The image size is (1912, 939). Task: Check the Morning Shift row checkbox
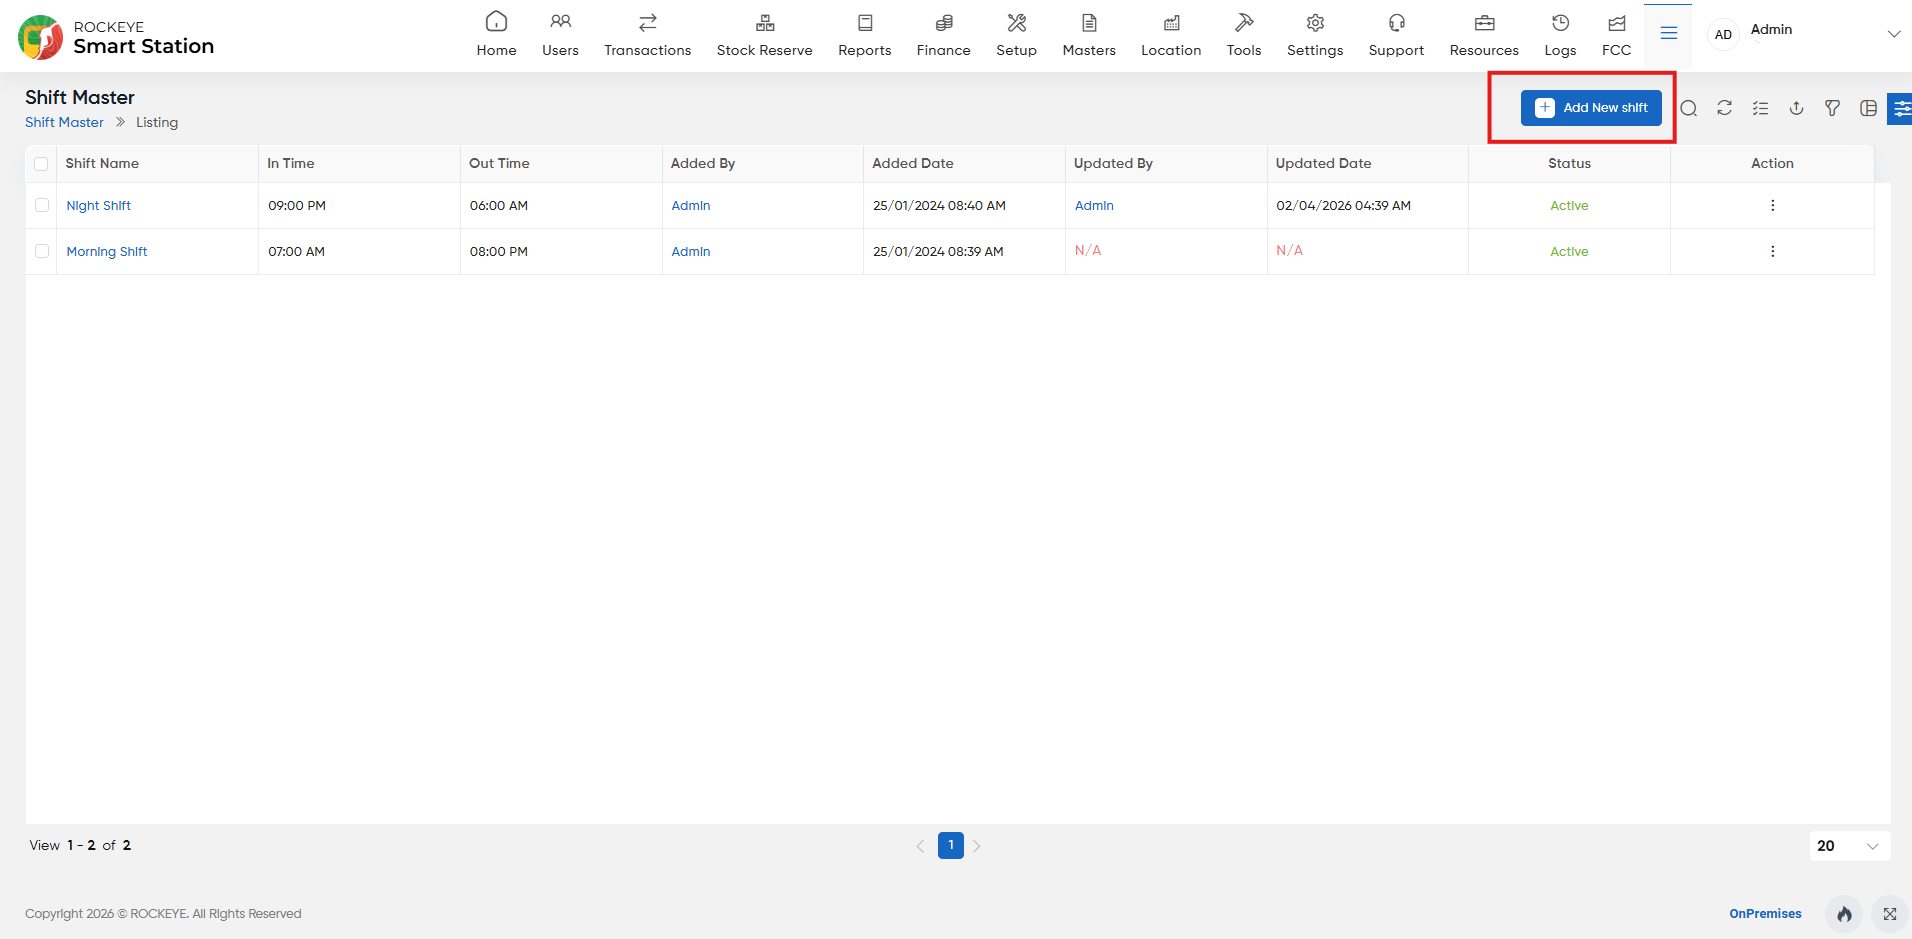click(x=42, y=251)
